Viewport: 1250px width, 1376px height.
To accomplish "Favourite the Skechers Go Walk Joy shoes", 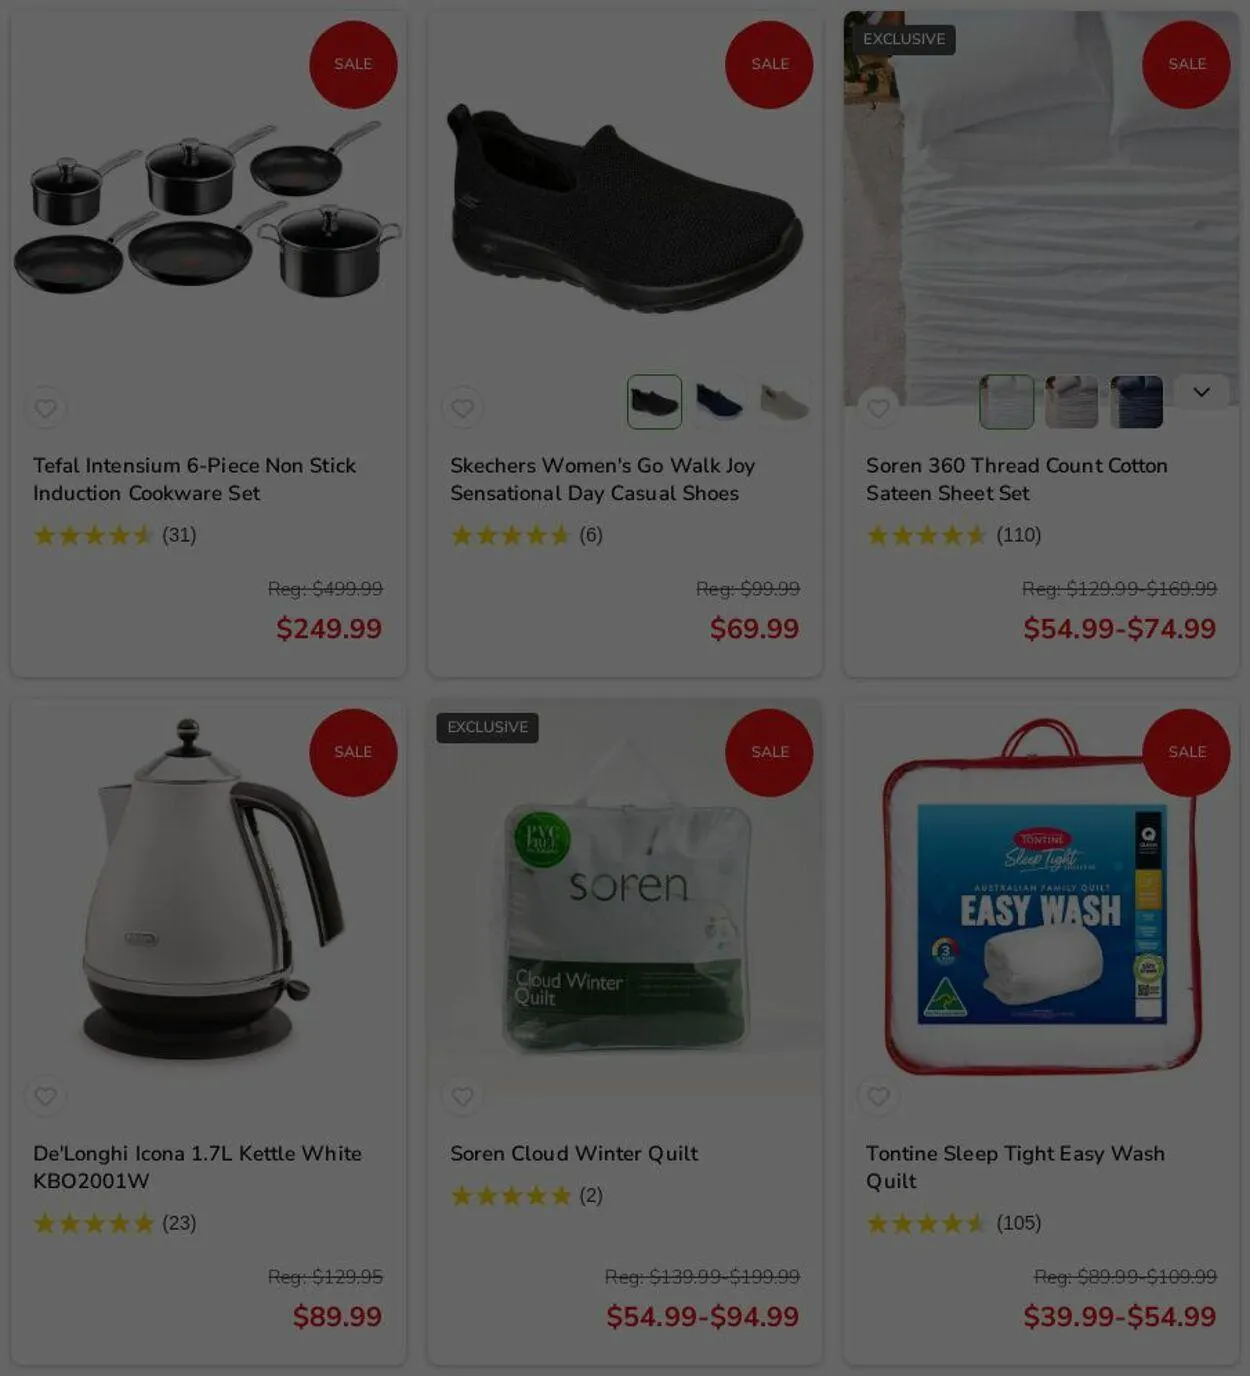I will point(462,408).
